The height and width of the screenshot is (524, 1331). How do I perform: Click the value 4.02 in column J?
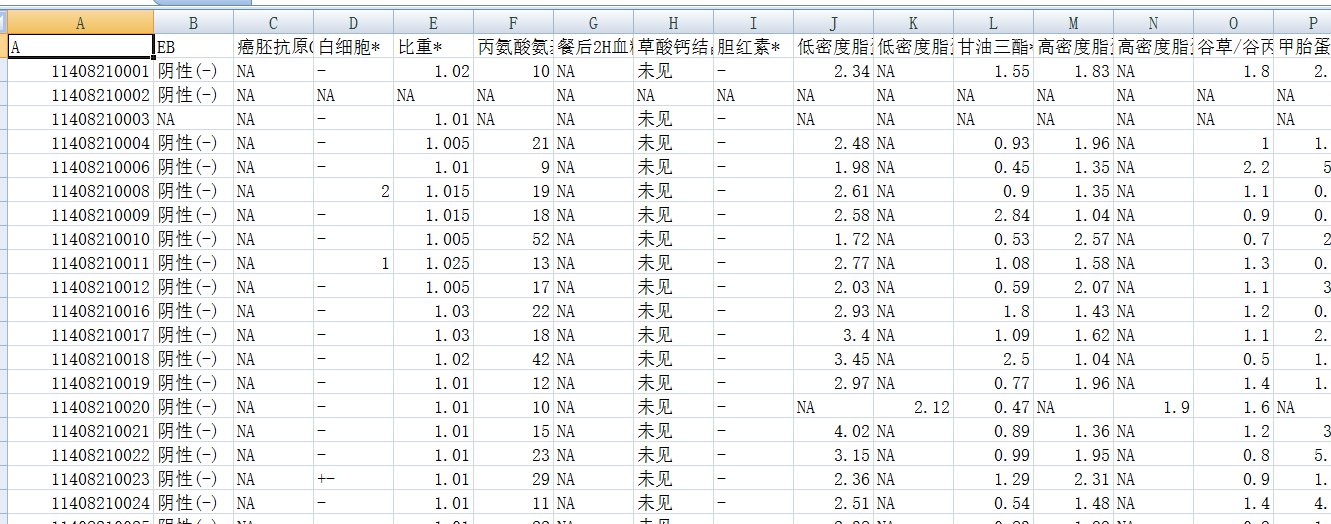pos(833,431)
